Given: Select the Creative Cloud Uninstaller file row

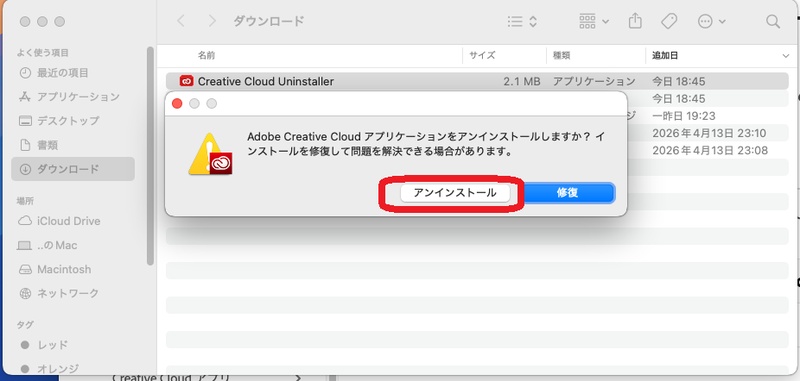Looking at the screenshot, I should pos(477,81).
